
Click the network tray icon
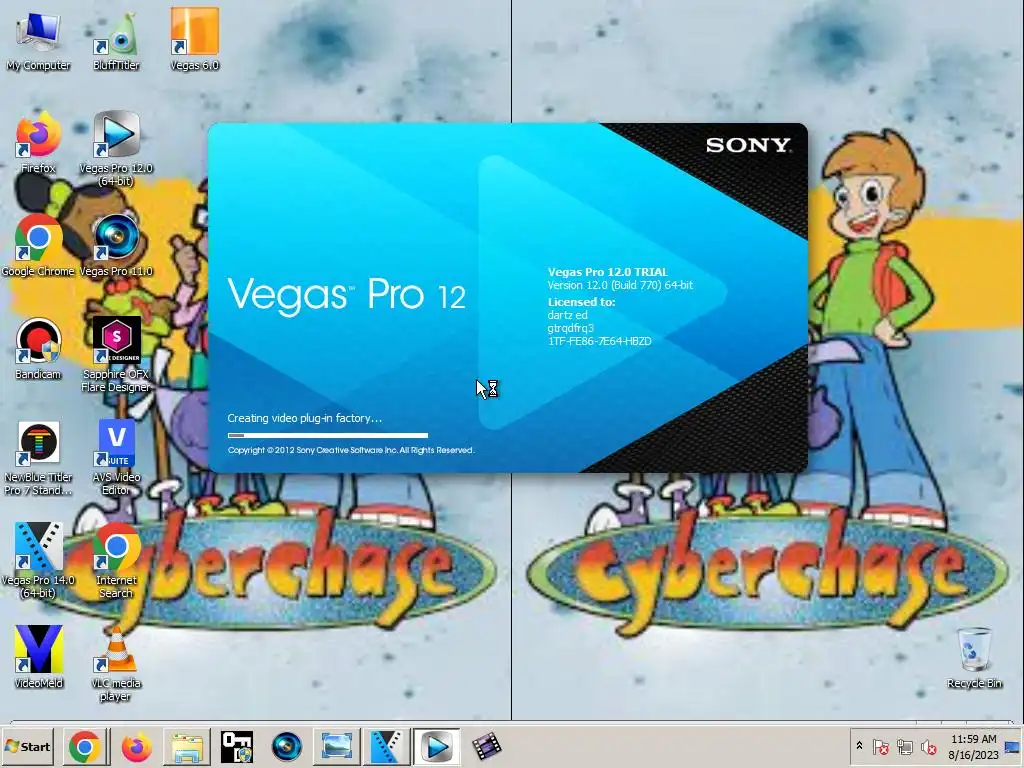click(904, 746)
